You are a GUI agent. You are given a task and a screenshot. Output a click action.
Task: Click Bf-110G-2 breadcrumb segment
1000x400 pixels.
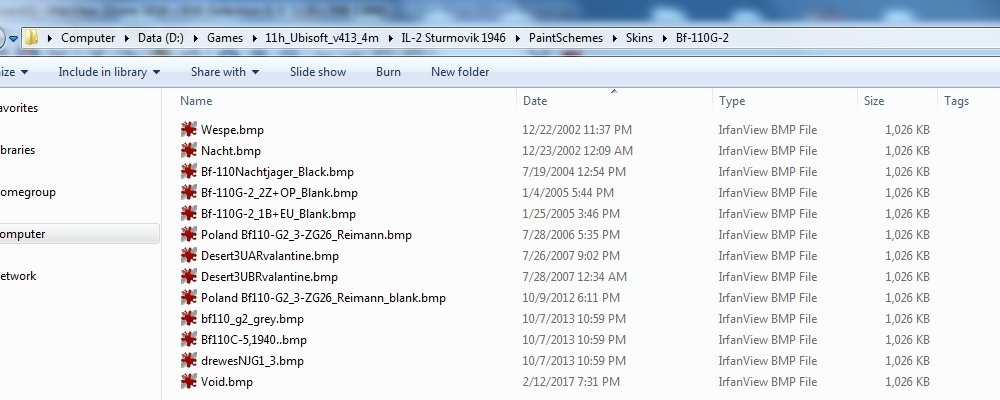click(702, 38)
